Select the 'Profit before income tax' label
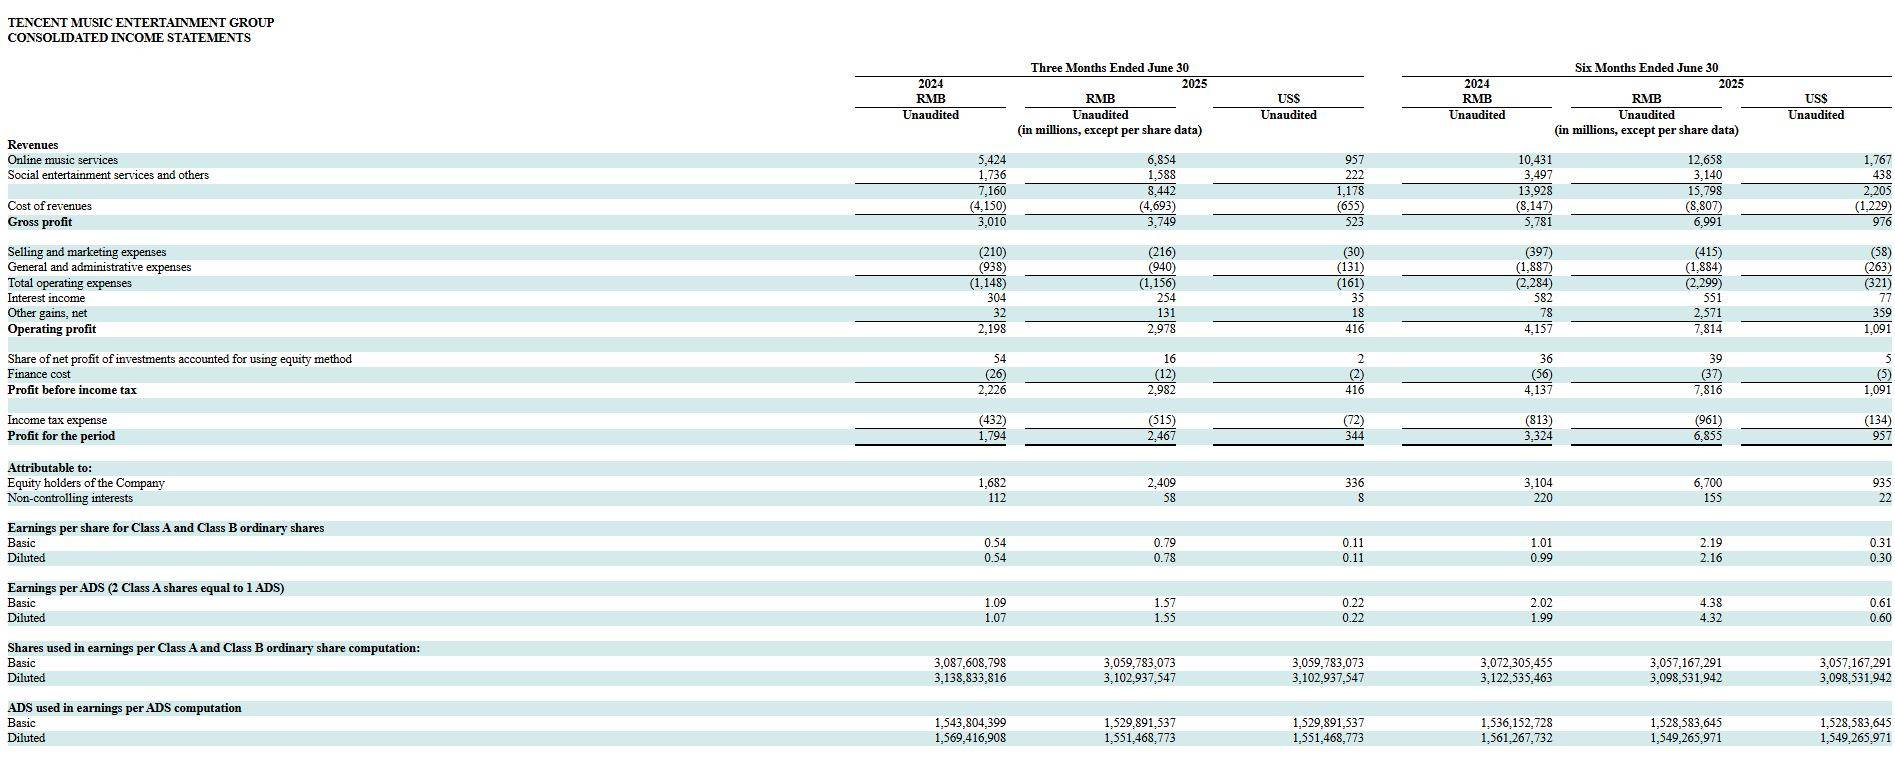 (x=72, y=390)
